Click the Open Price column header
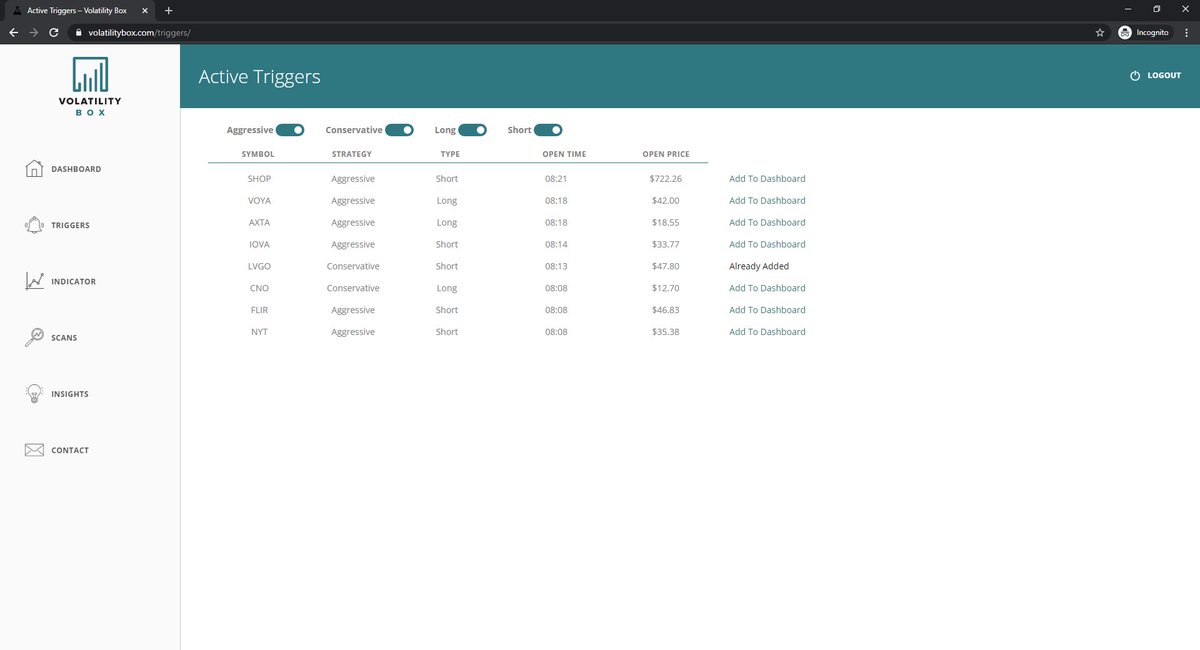 pos(666,154)
